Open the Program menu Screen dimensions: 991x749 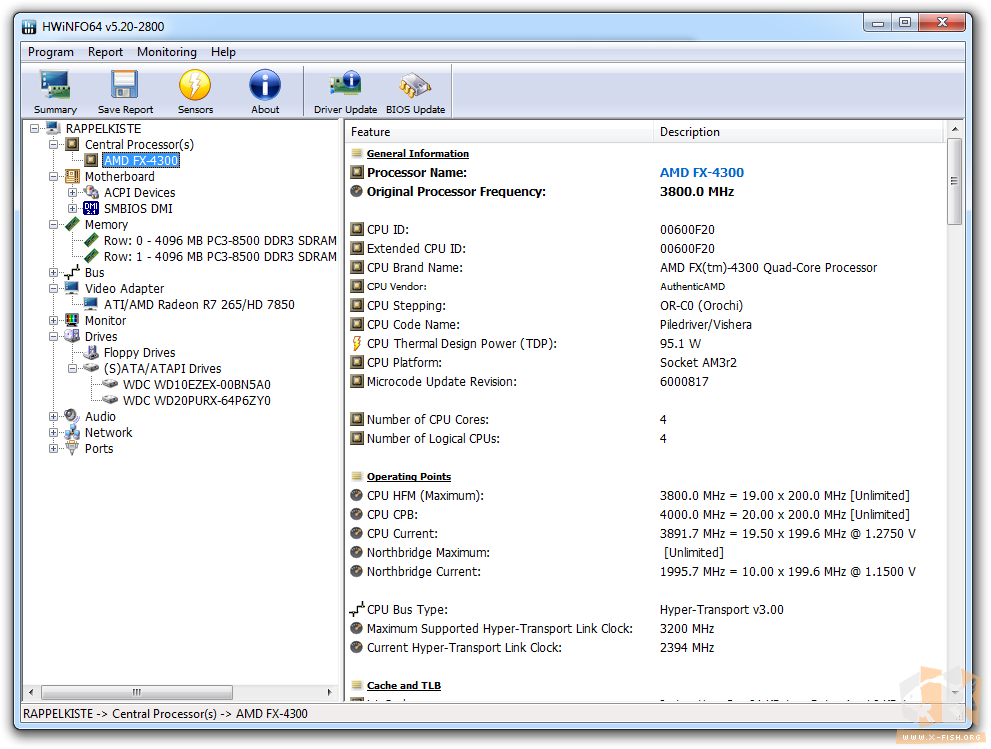(51, 52)
